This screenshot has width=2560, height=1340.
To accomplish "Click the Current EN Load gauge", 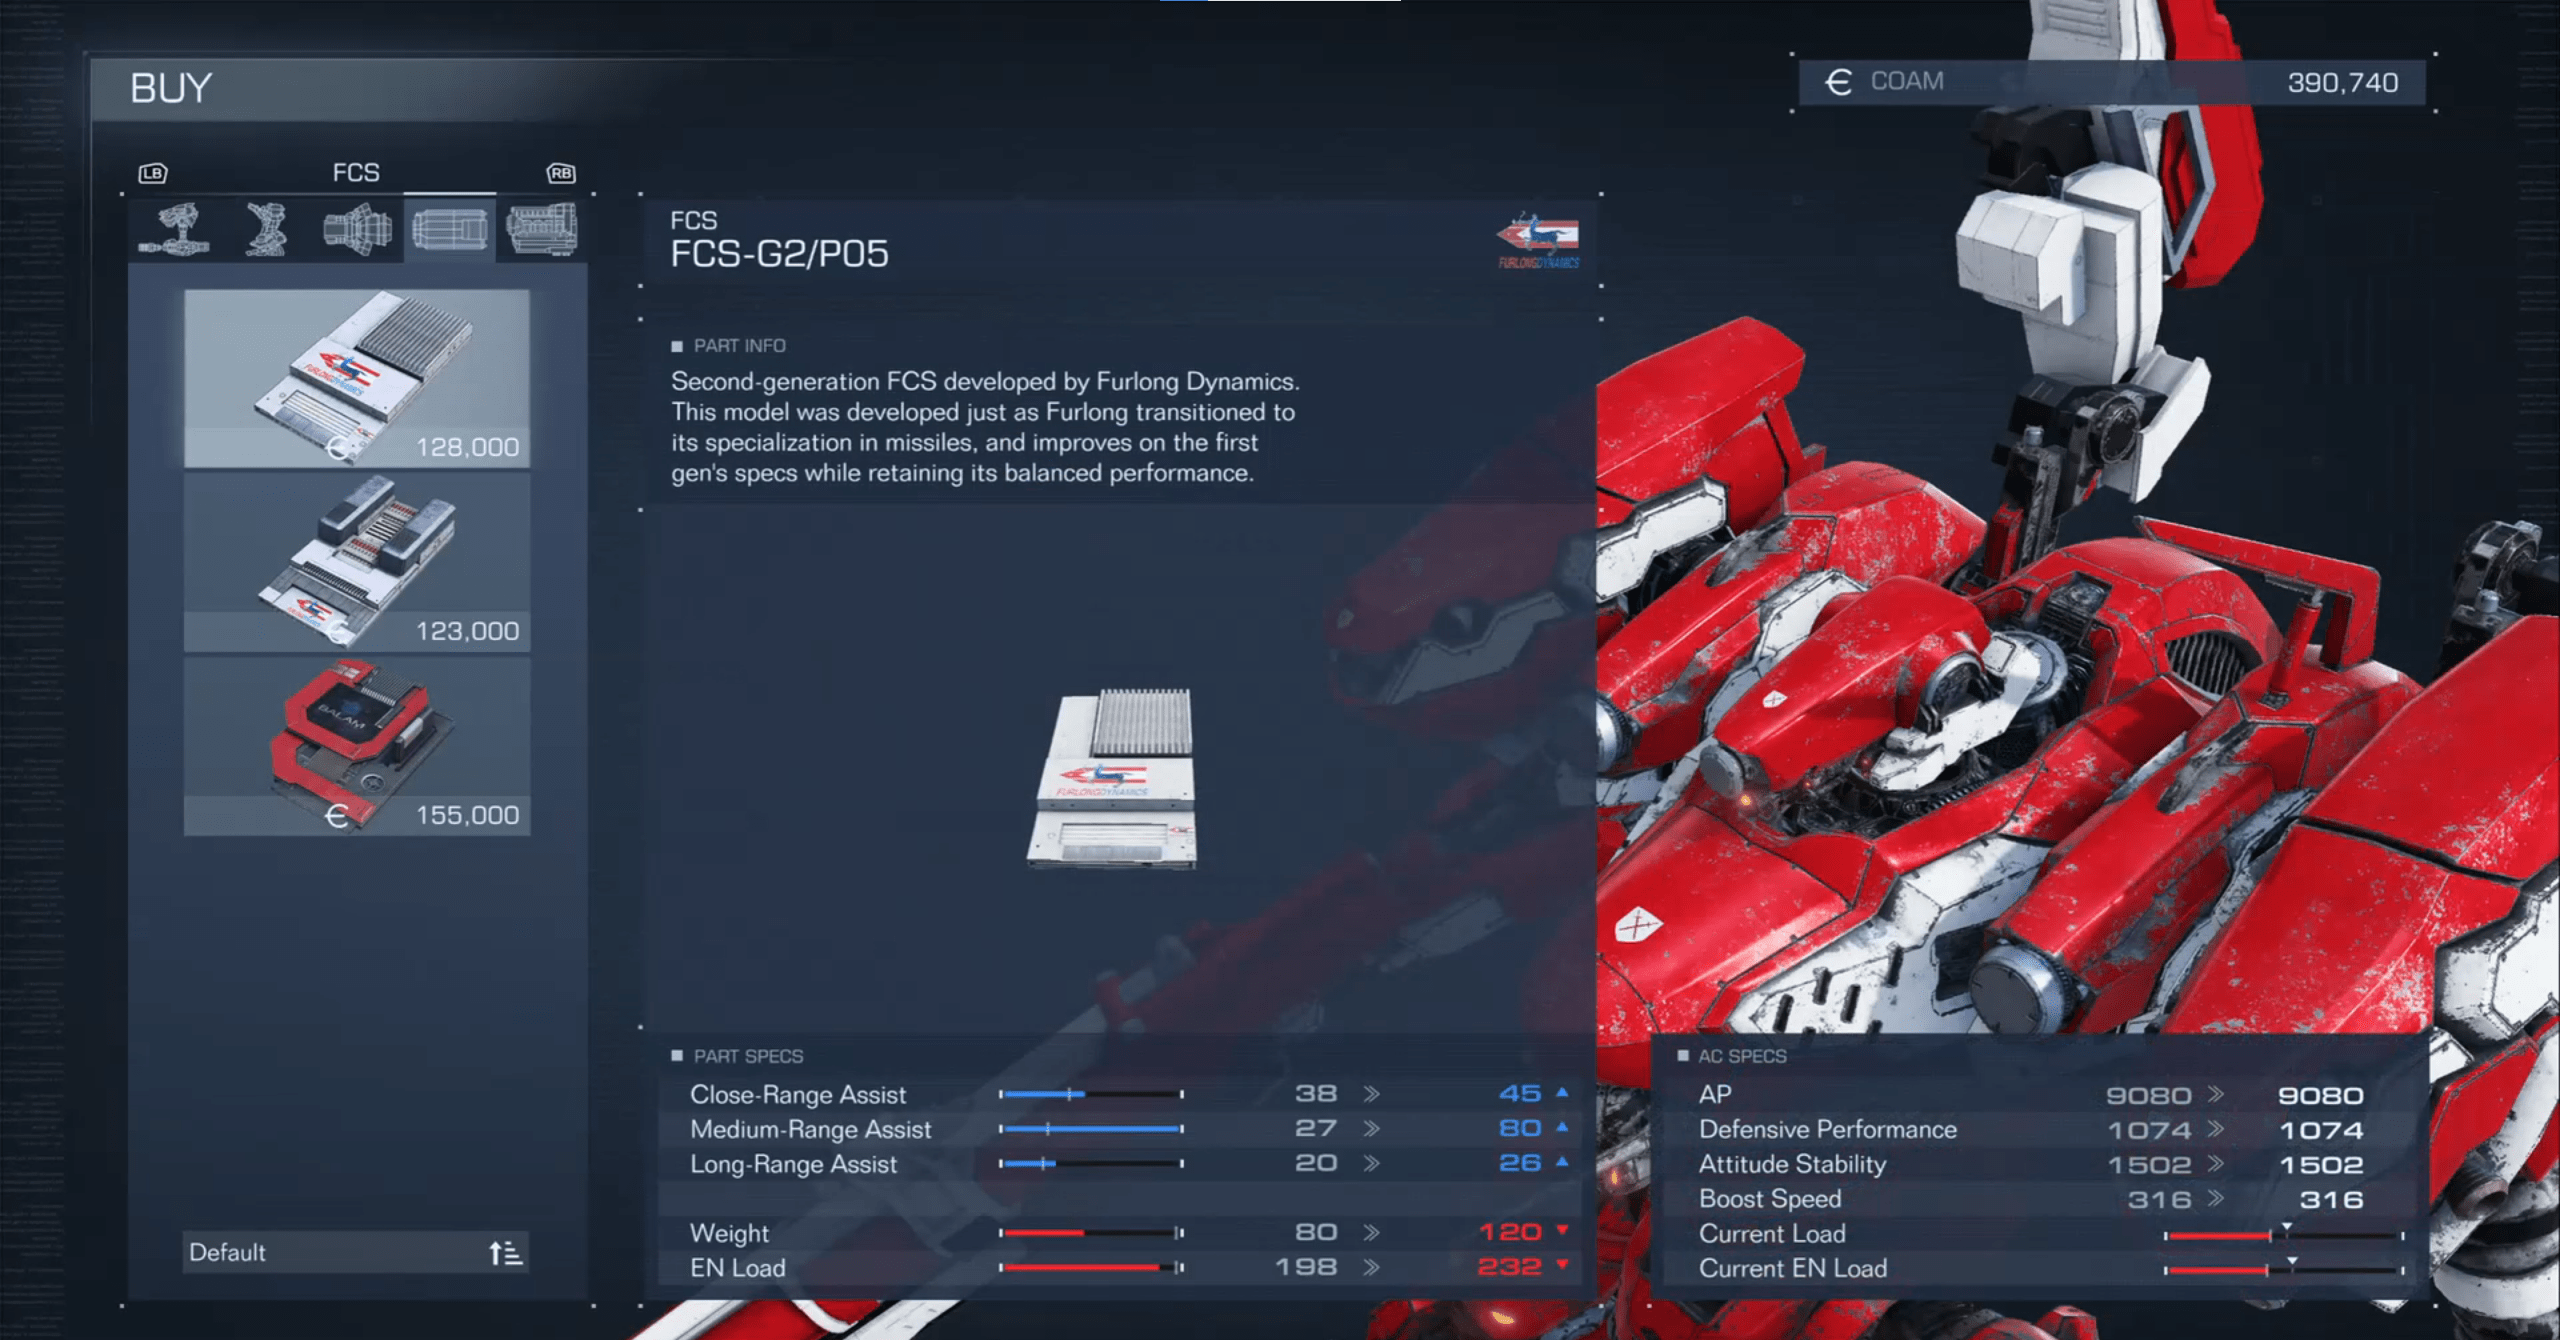I will (2284, 1269).
